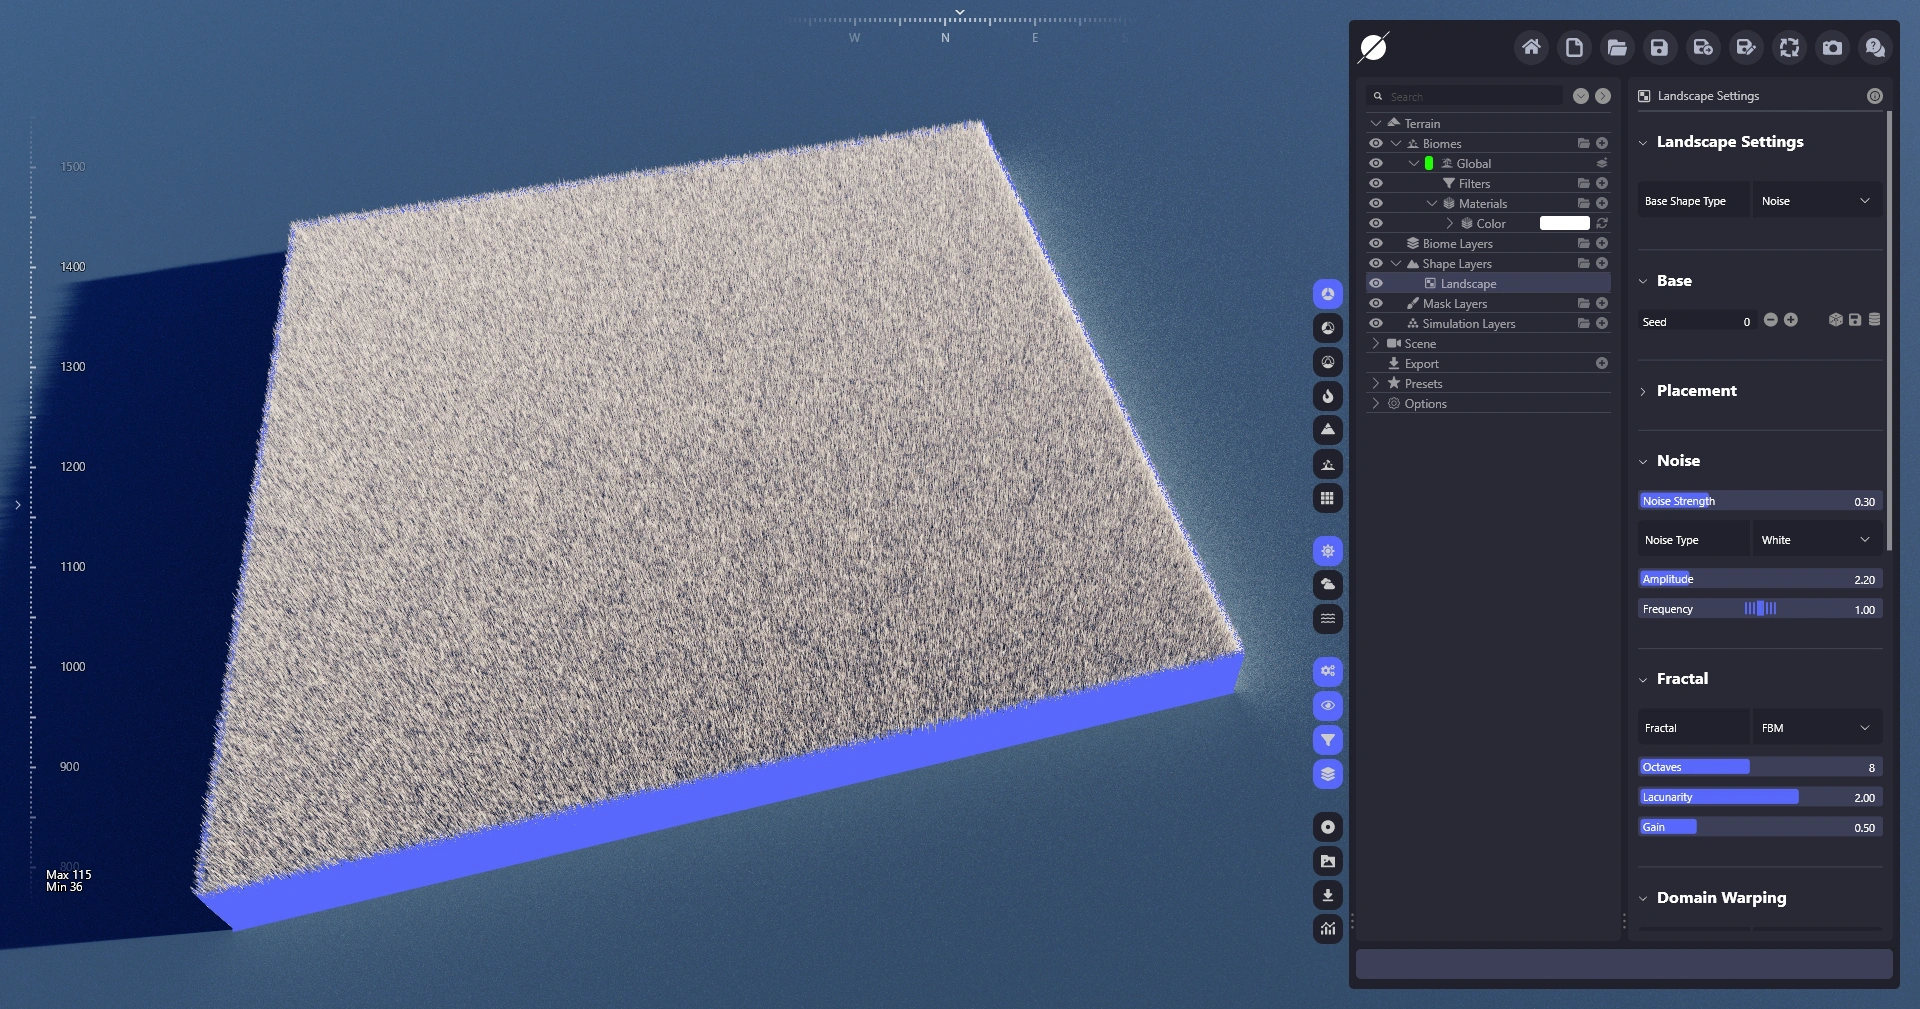Click the help chat icon in the top toolbar
The image size is (1920, 1009).
coord(1875,48)
